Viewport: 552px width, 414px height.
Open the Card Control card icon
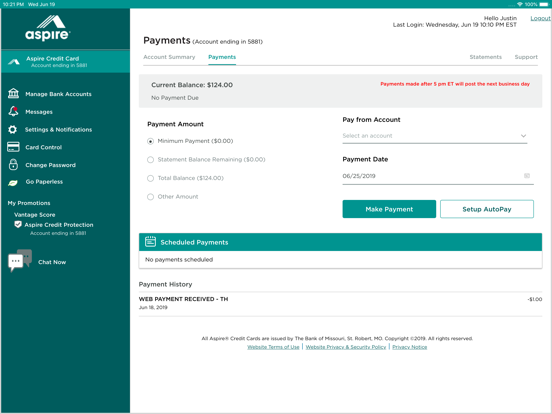[x=13, y=147]
